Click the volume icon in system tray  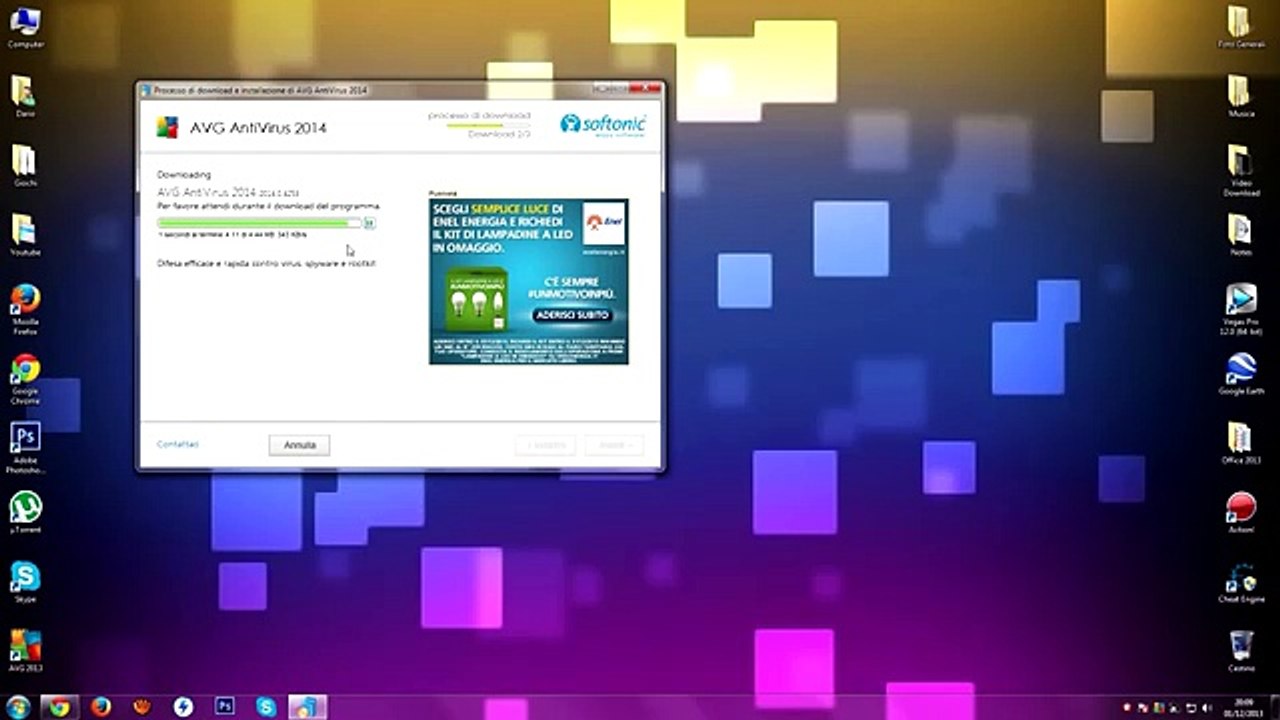coord(1207,708)
